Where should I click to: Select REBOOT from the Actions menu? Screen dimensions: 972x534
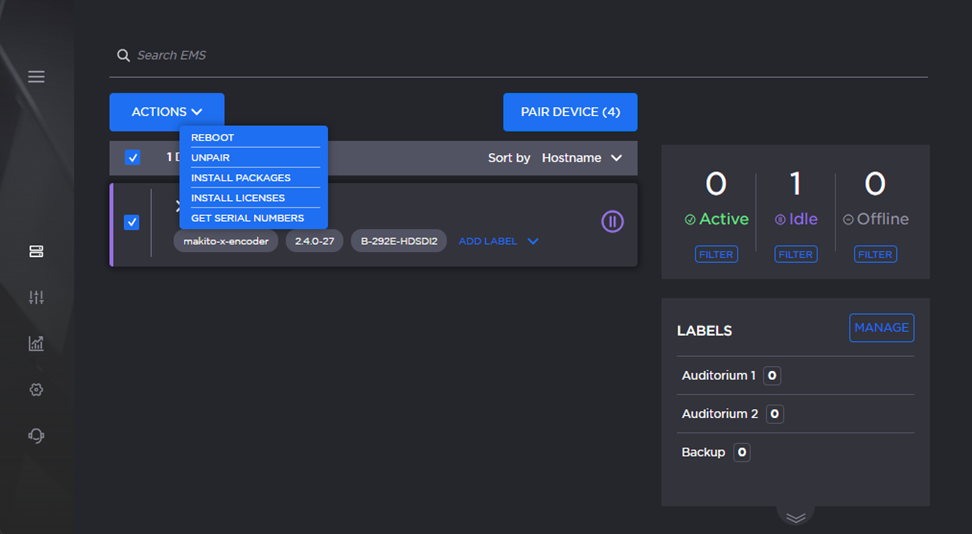click(213, 138)
